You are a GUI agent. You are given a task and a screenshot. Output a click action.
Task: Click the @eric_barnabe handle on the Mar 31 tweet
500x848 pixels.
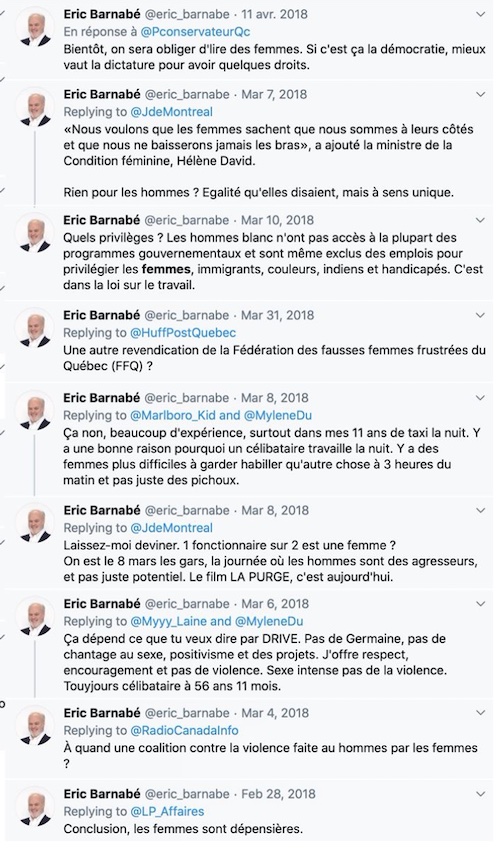coord(186,315)
